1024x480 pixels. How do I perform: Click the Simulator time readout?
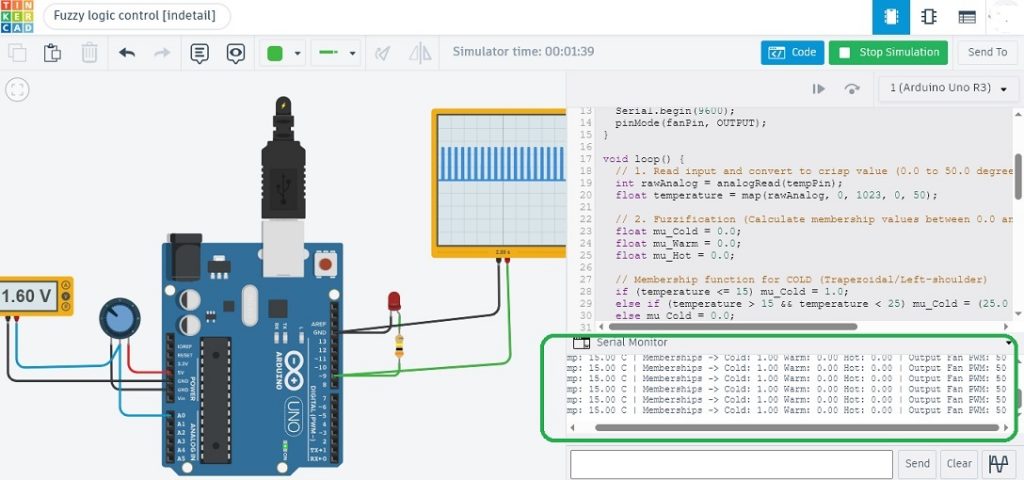coord(523,52)
